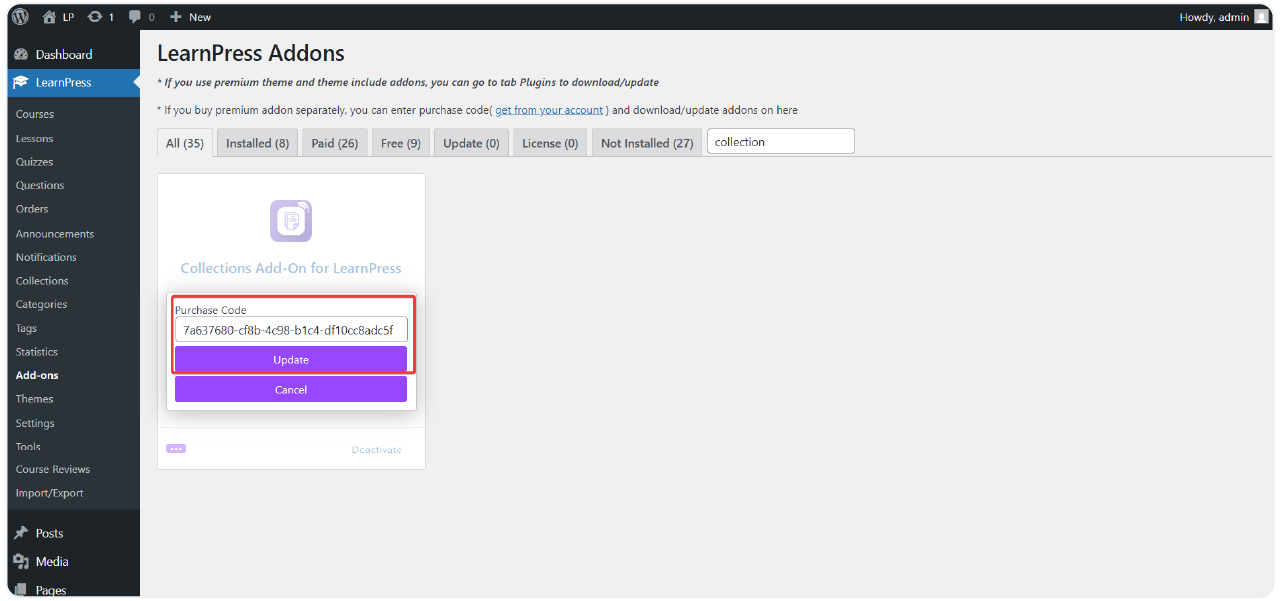Viewport: 1280px width, 601px height.
Task: Open the admin user avatar
Action: point(1262,17)
